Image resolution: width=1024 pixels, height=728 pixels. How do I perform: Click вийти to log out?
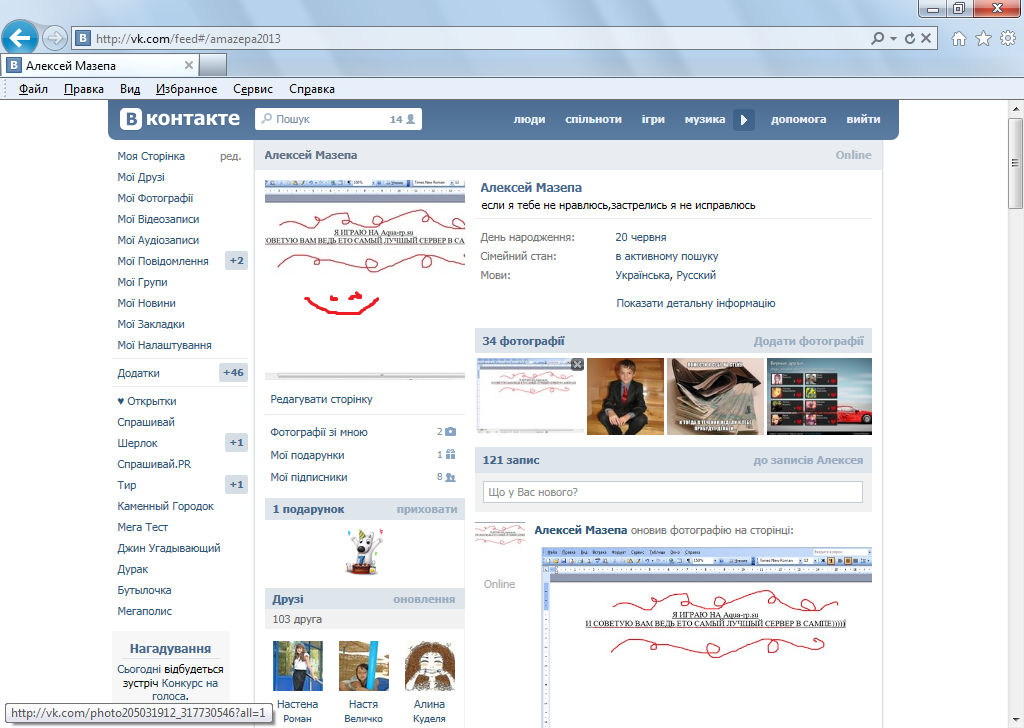tap(863, 119)
